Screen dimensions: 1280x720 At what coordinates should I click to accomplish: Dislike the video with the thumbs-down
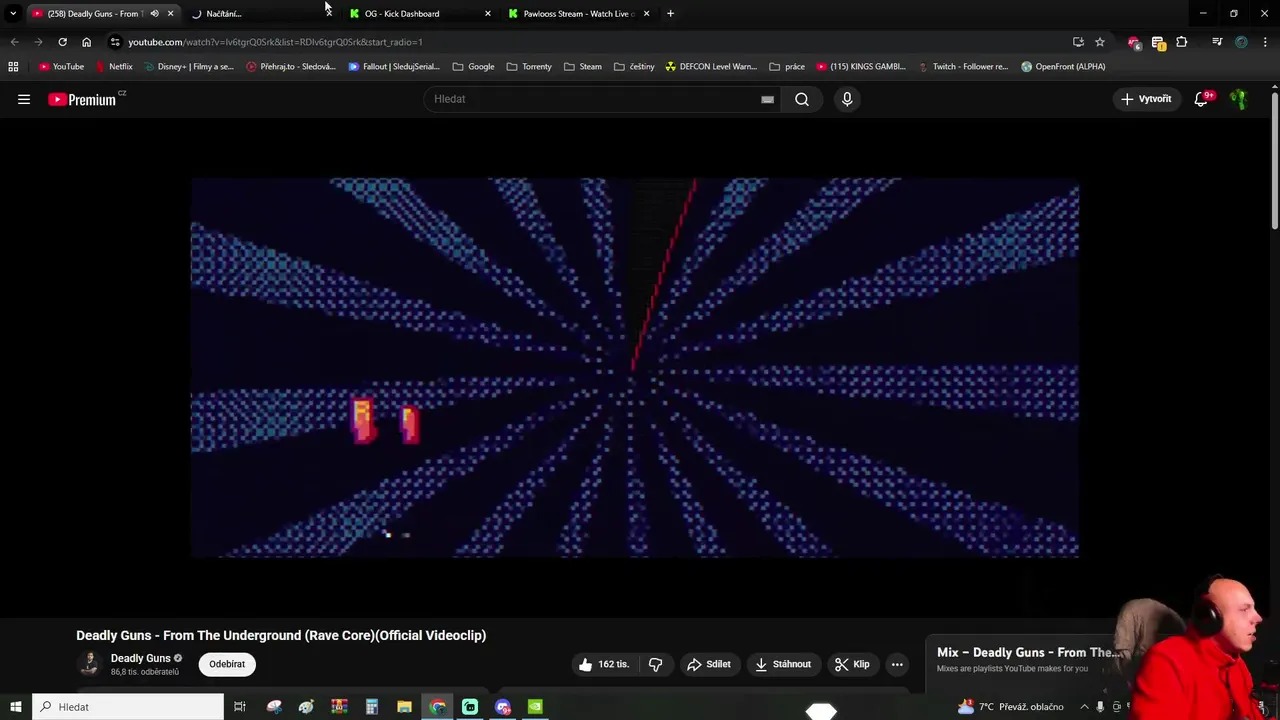(x=656, y=664)
